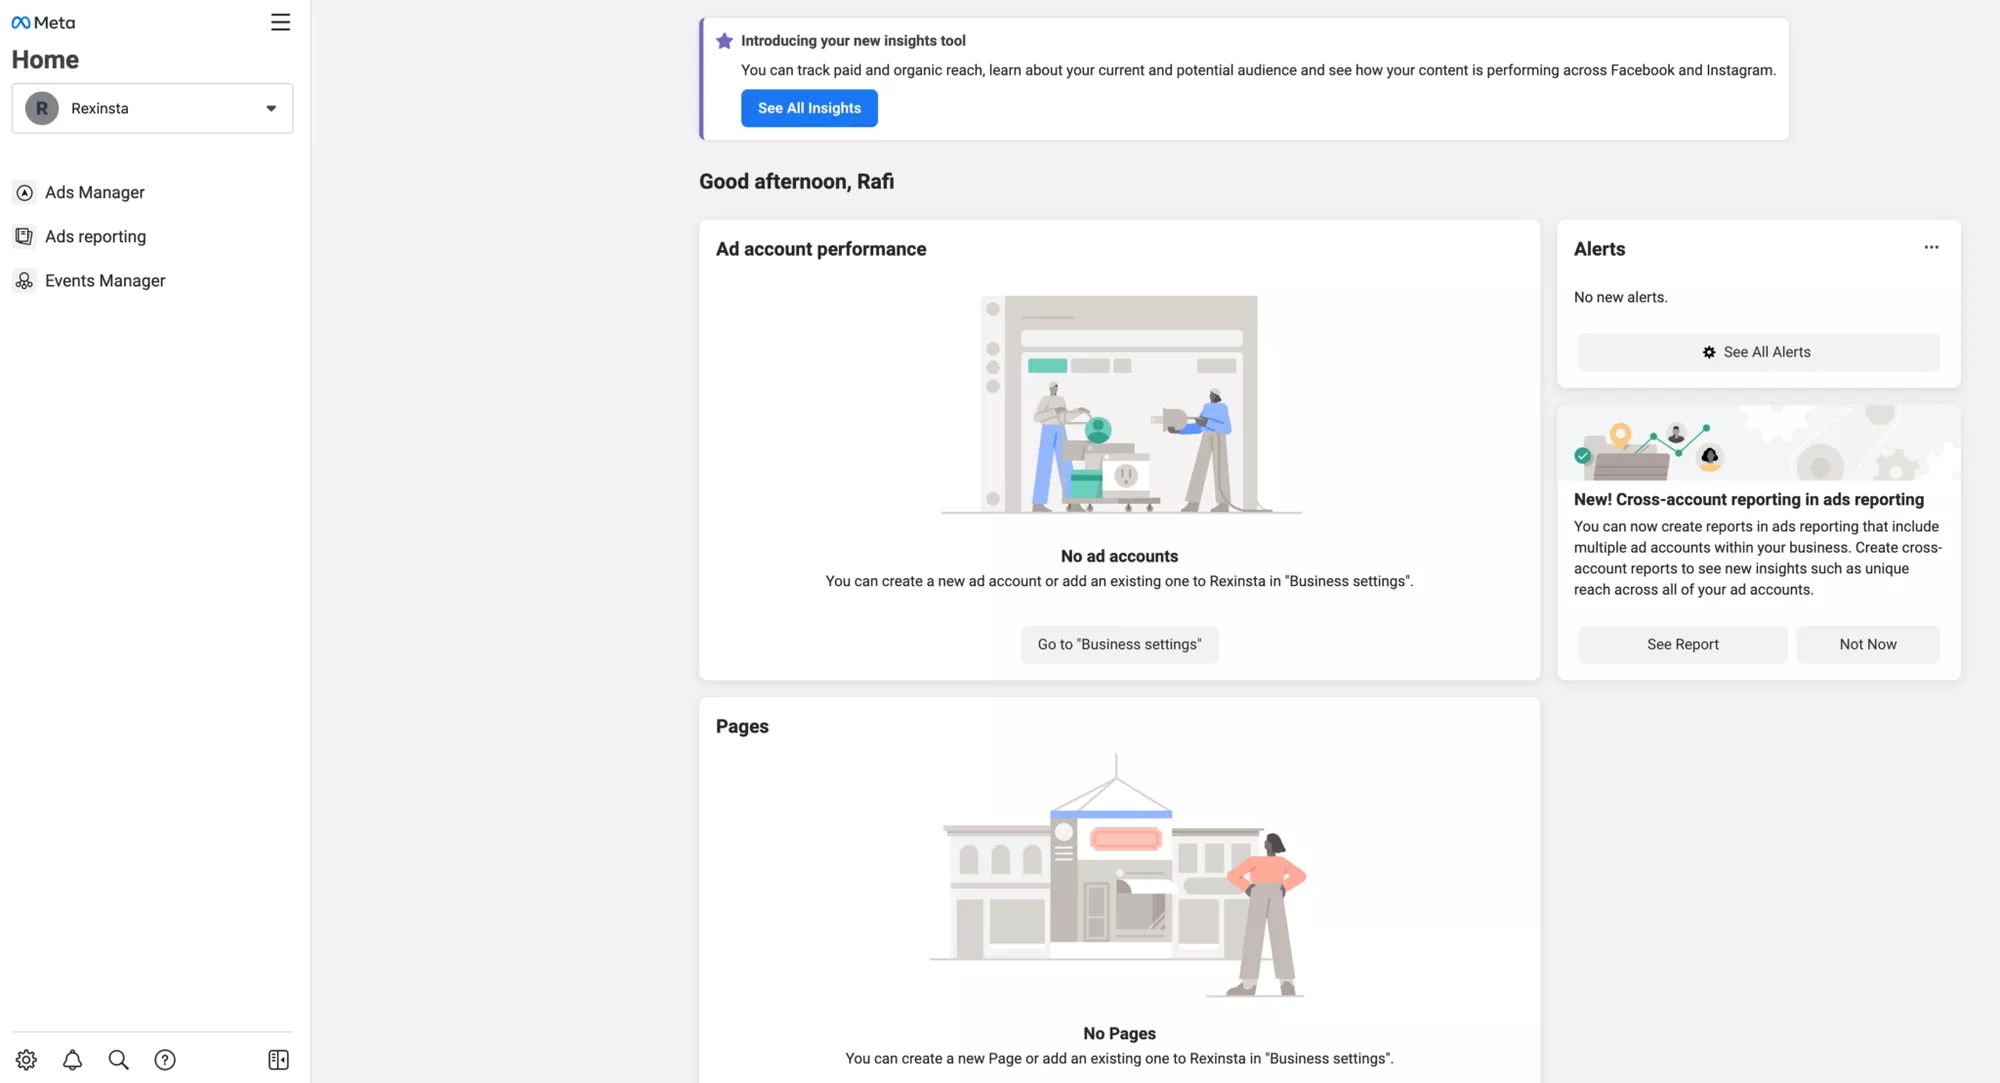2000x1083 pixels.
Task: Open Ads Reporting from sidebar
Action: point(95,236)
